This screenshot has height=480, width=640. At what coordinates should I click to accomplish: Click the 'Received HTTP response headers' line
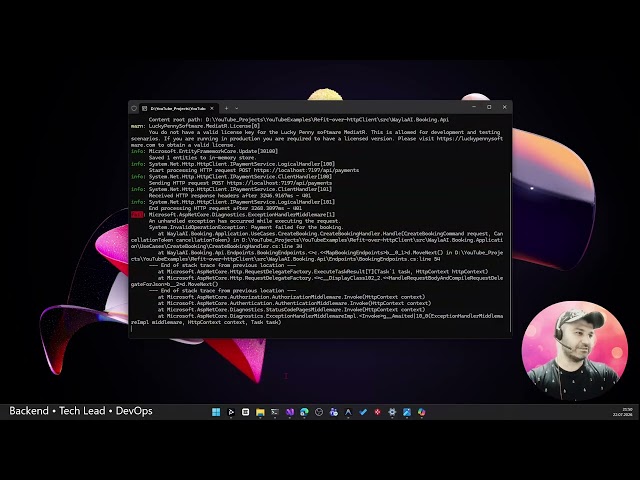[229, 196]
